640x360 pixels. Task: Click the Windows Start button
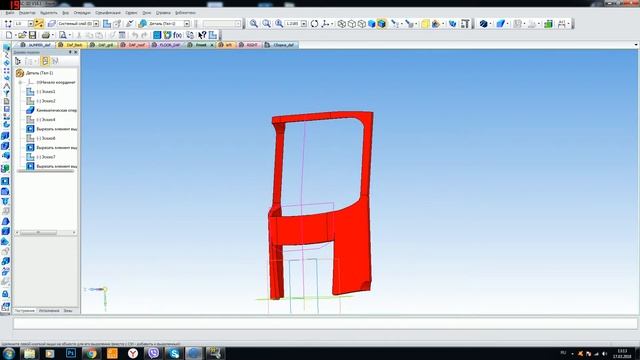[x=9, y=353]
